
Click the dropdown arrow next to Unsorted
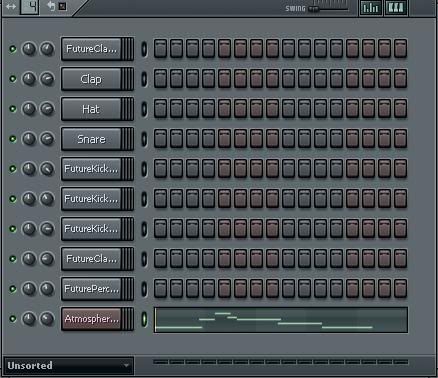[126, 366]
